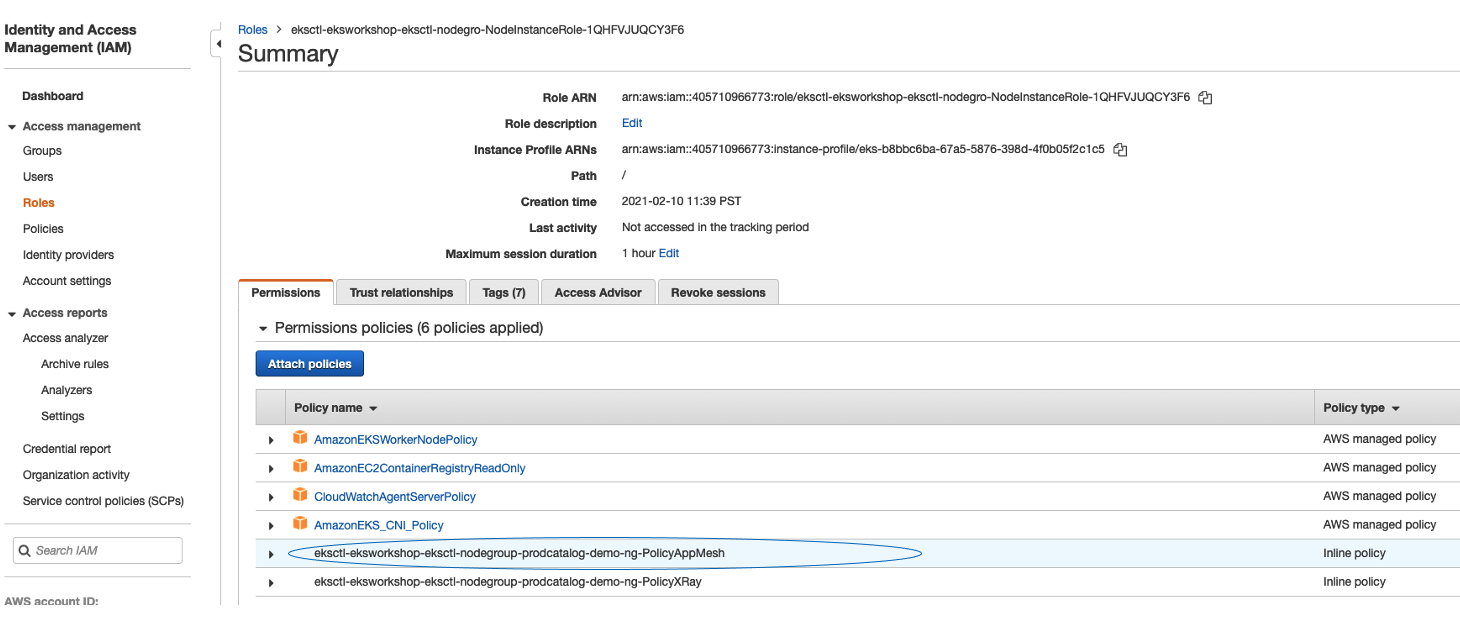Copy the Role ARN with the copy icon

click(1205, 98)
